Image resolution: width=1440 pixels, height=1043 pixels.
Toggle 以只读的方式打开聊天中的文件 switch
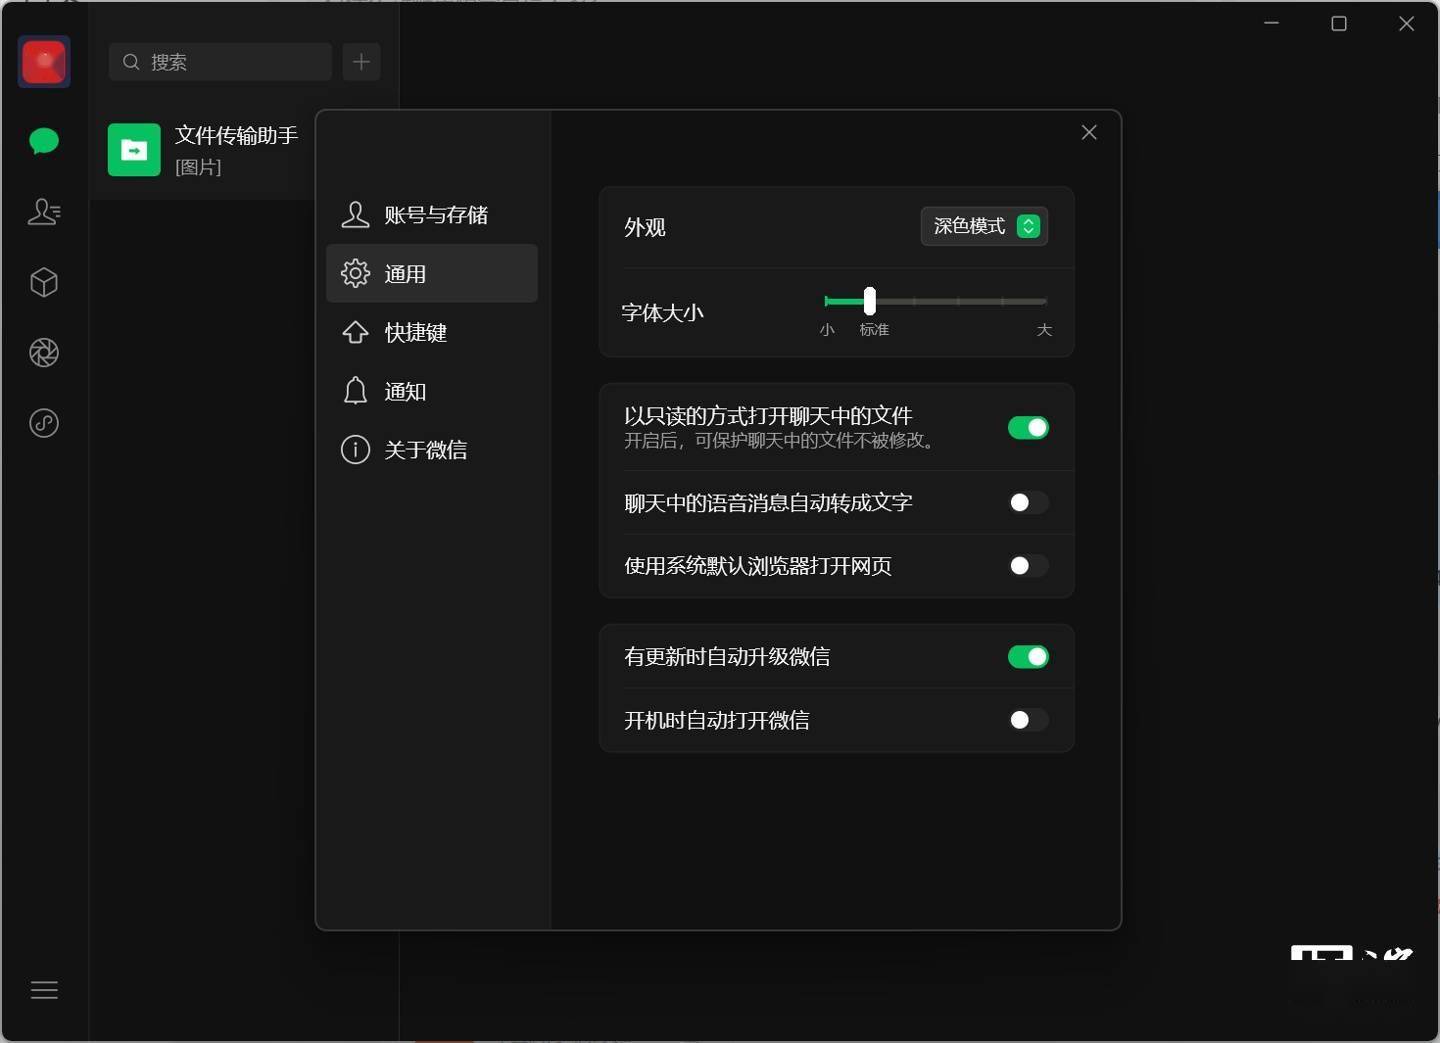(1028, 428)
